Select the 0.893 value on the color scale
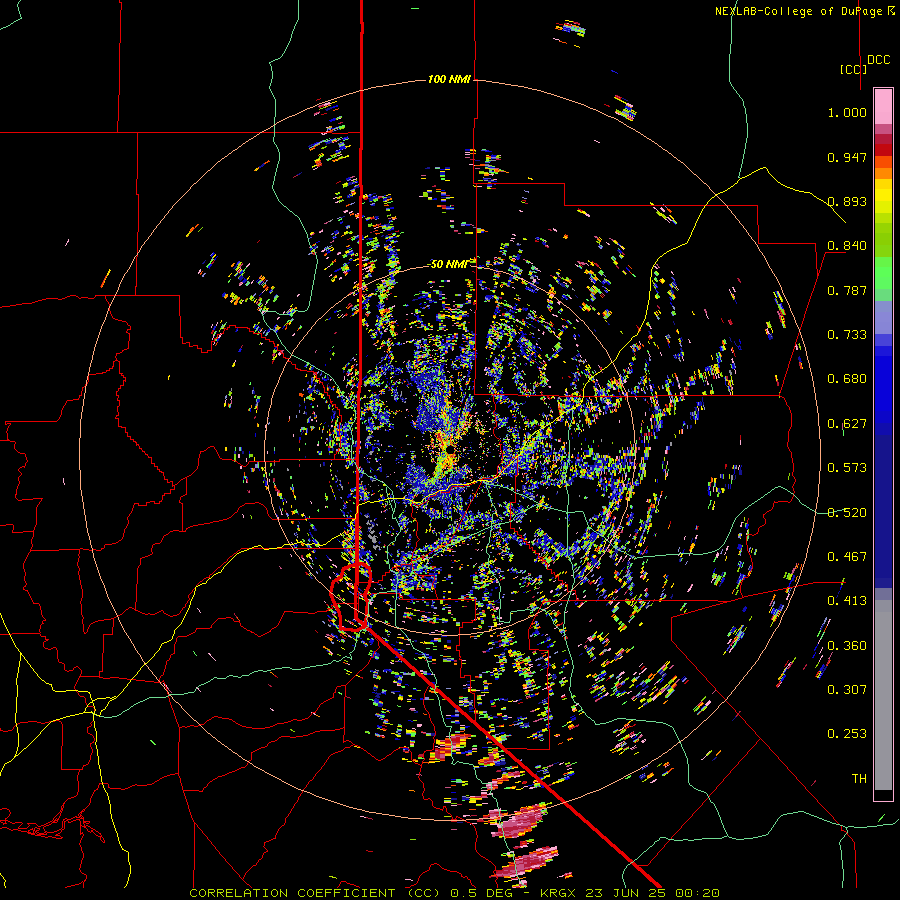The image size is (900, 900). point(847,201)
